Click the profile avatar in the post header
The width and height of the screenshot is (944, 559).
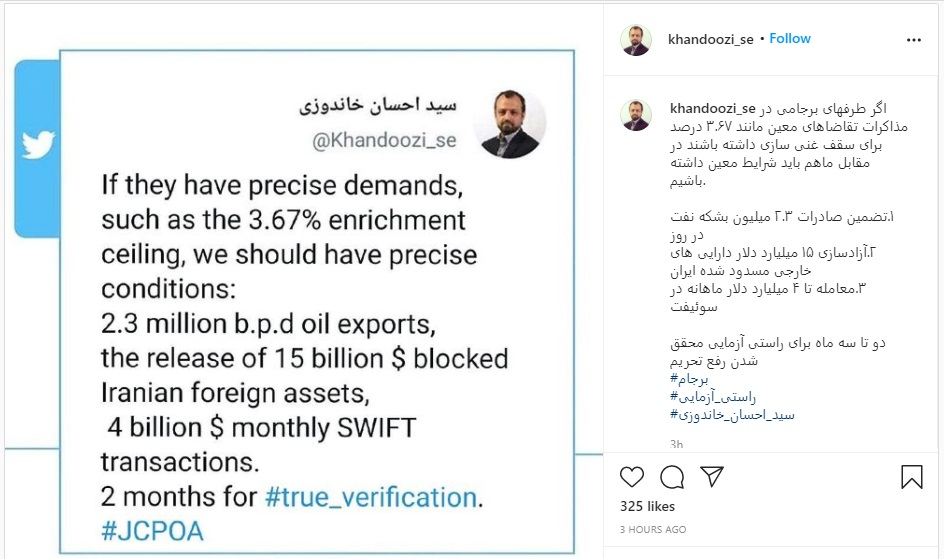[x=636, y=40]
